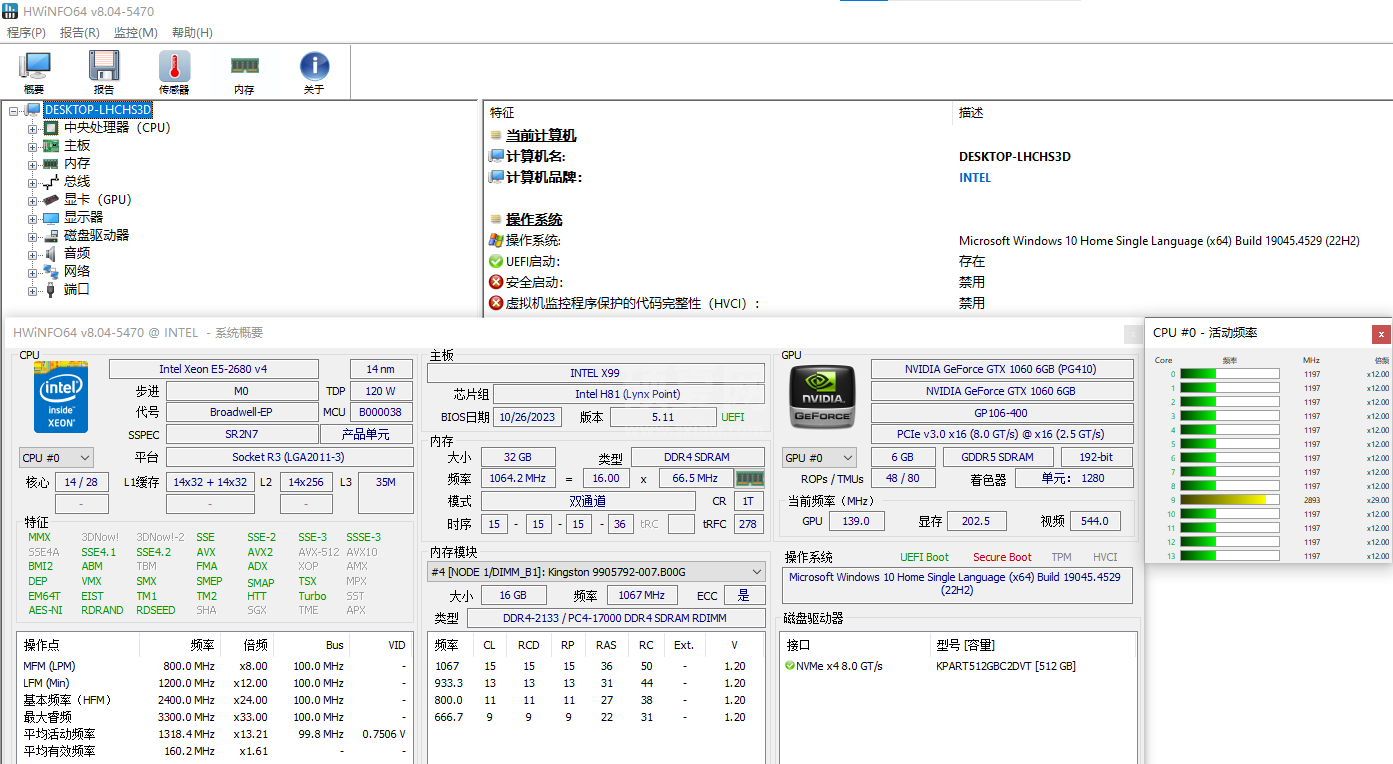Click the Turbo feature flag
Image resolution: width=1393 pixels, height=764 pixels.
pyautogui.click(x=312, y=596)
